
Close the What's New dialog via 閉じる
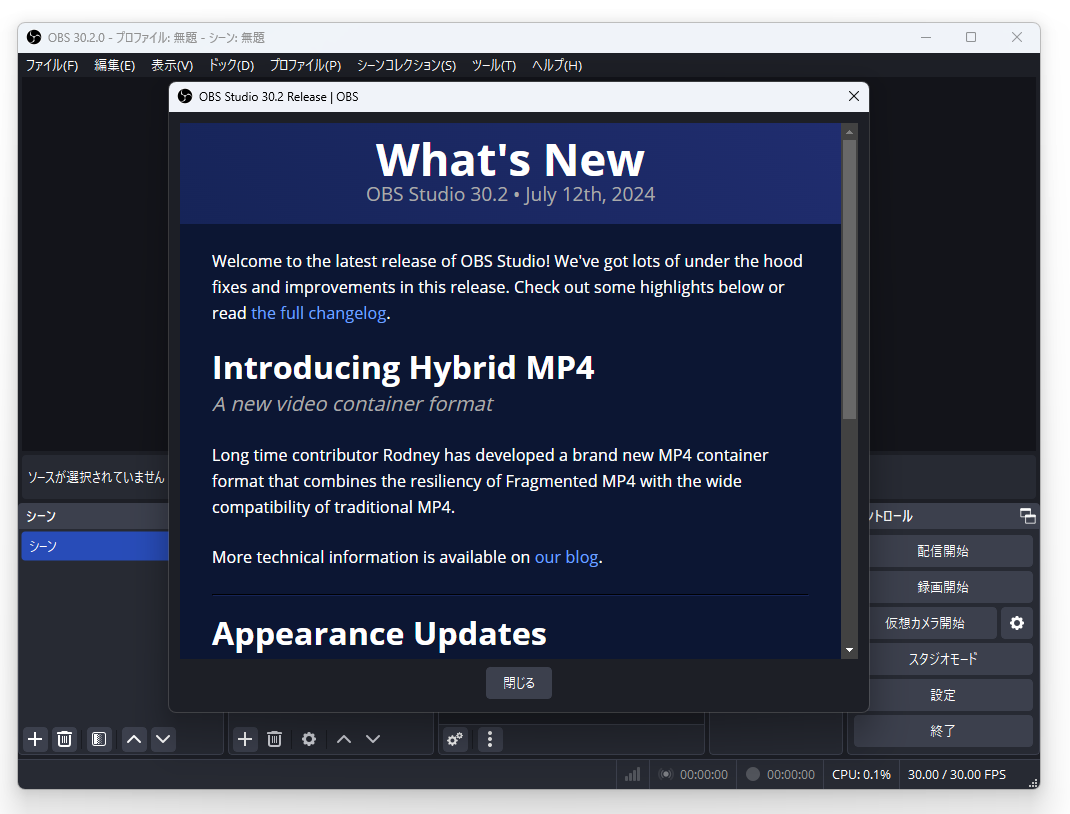click(x=518, y=683)
